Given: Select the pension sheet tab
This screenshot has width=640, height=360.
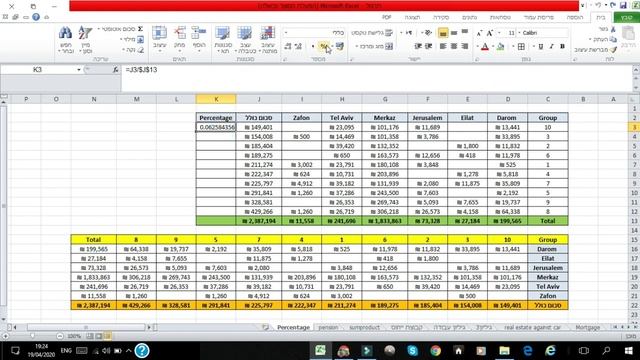Looking at the screenshot, I should point(328,327).
